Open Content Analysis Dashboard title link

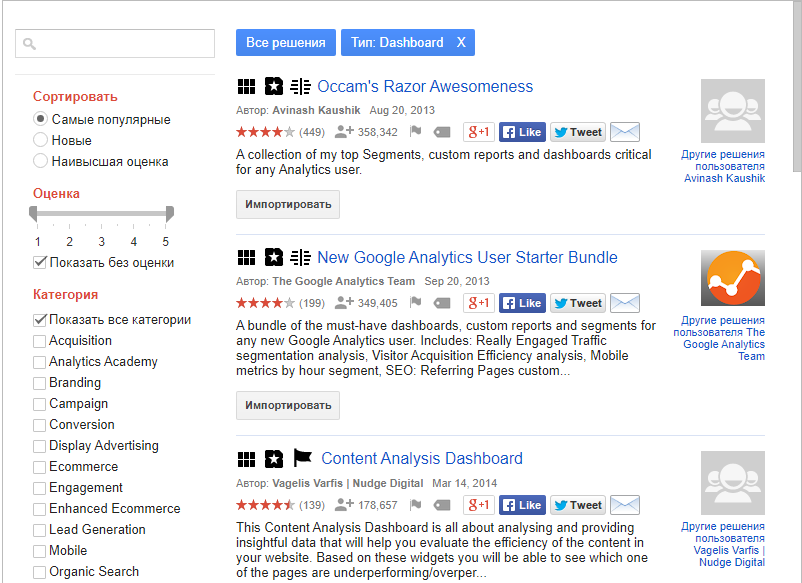[x=422, y=458]
